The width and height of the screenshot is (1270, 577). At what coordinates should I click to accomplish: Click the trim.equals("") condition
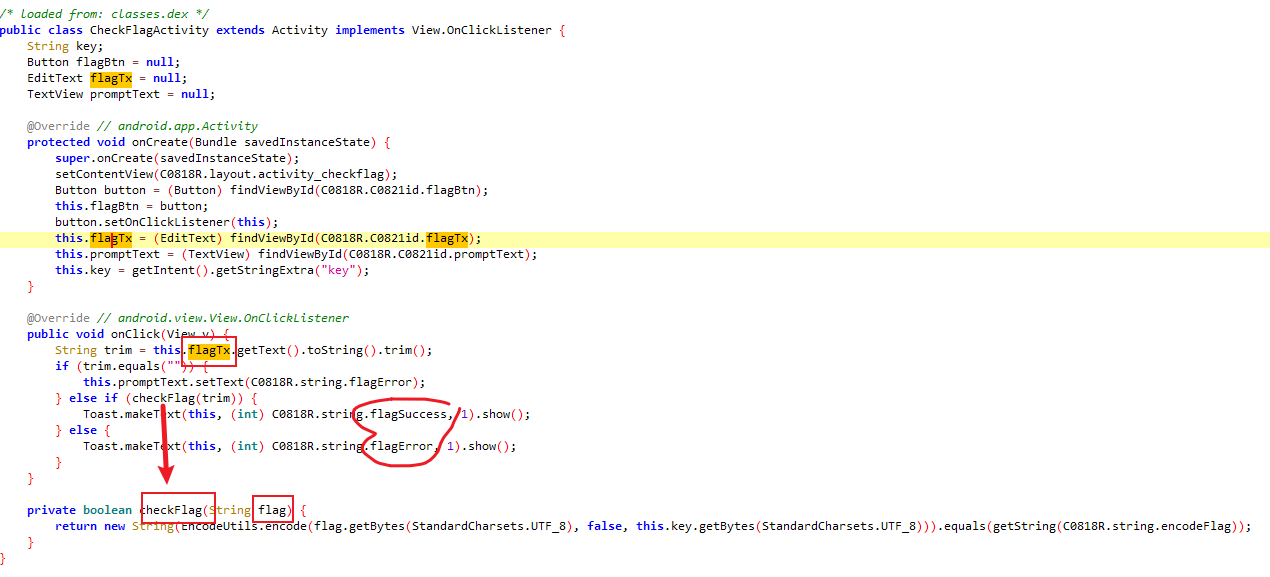pos(132,366)
